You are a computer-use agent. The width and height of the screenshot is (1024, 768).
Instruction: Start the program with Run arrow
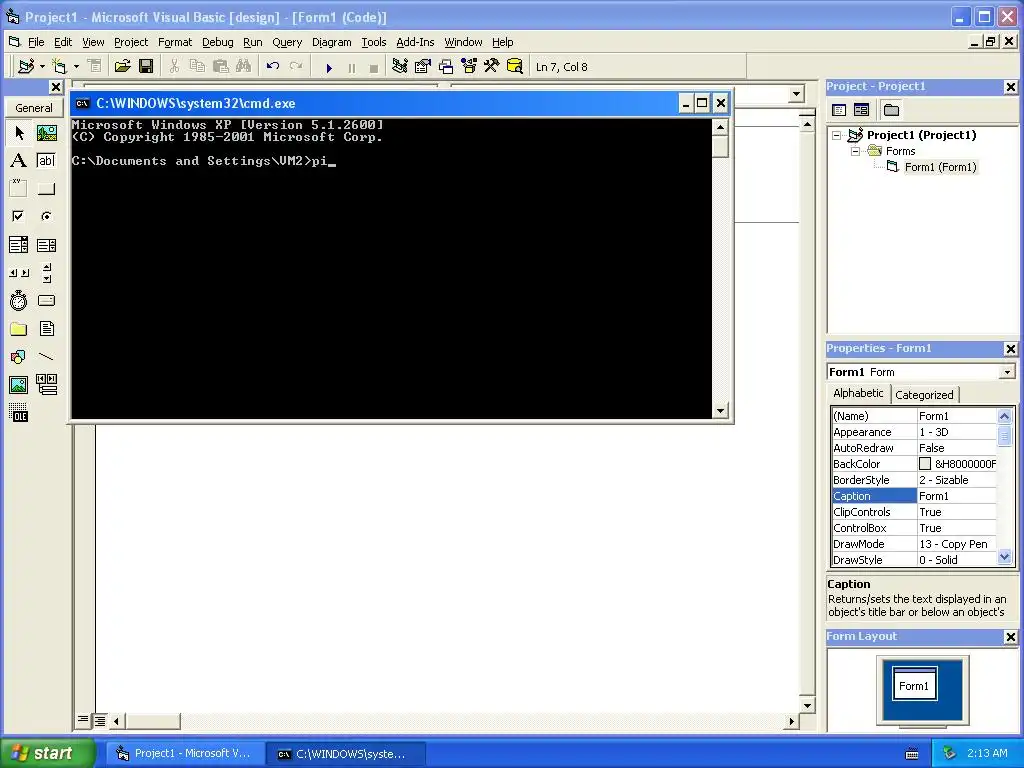pyautogui.click(x=329, y=67)
